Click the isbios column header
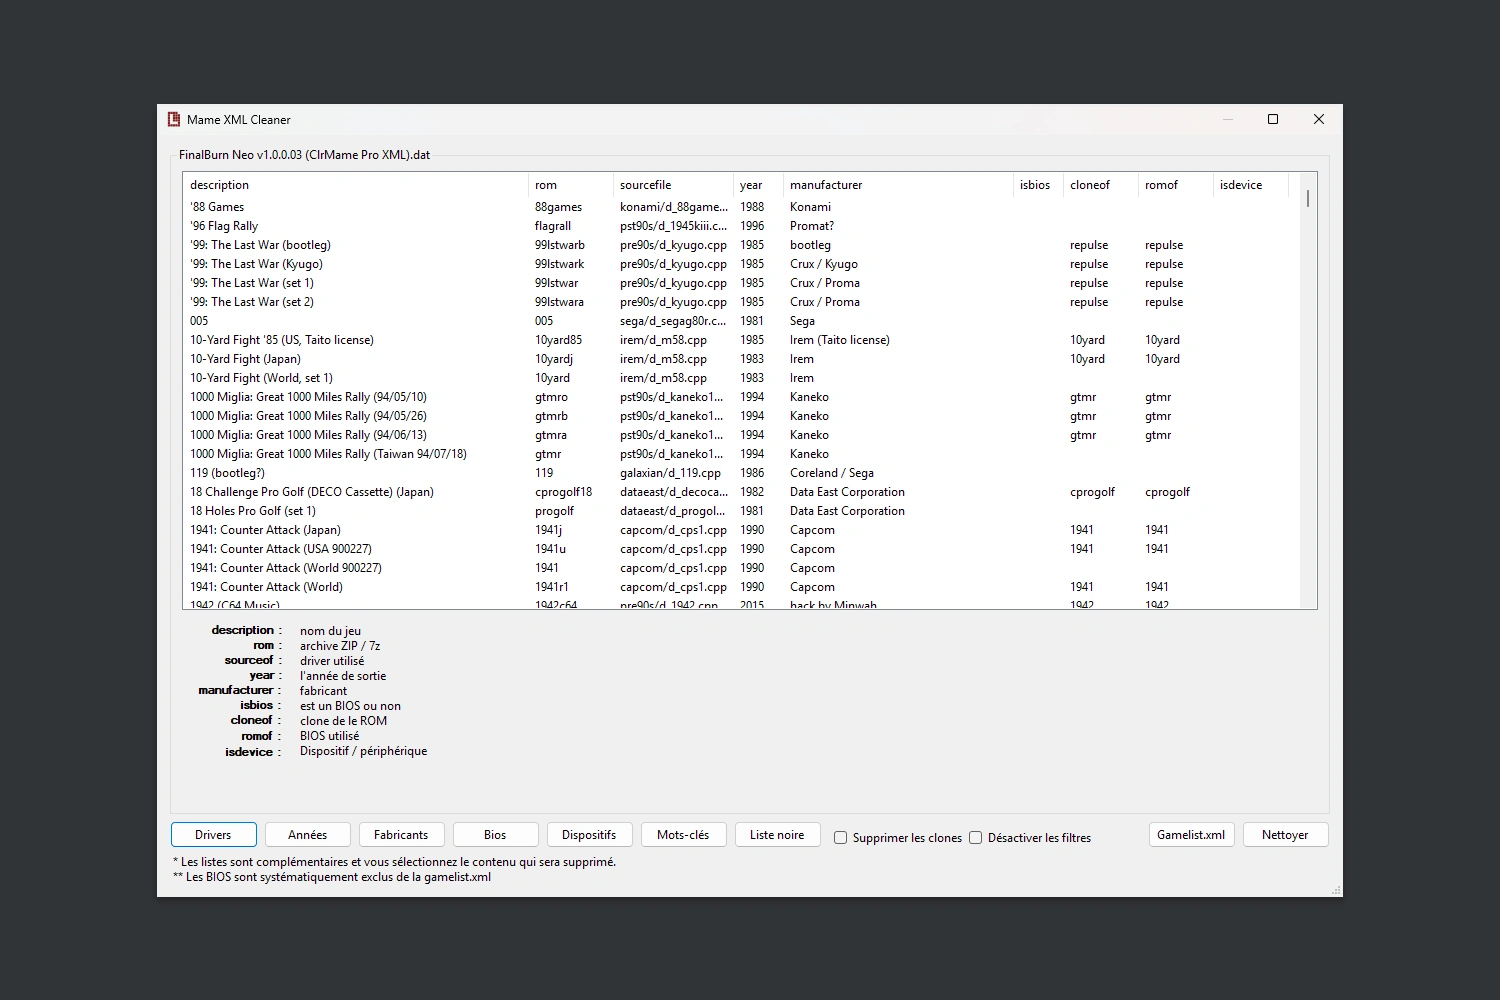This screenshot has width=1500, height=1000. tap(1038, 185)
